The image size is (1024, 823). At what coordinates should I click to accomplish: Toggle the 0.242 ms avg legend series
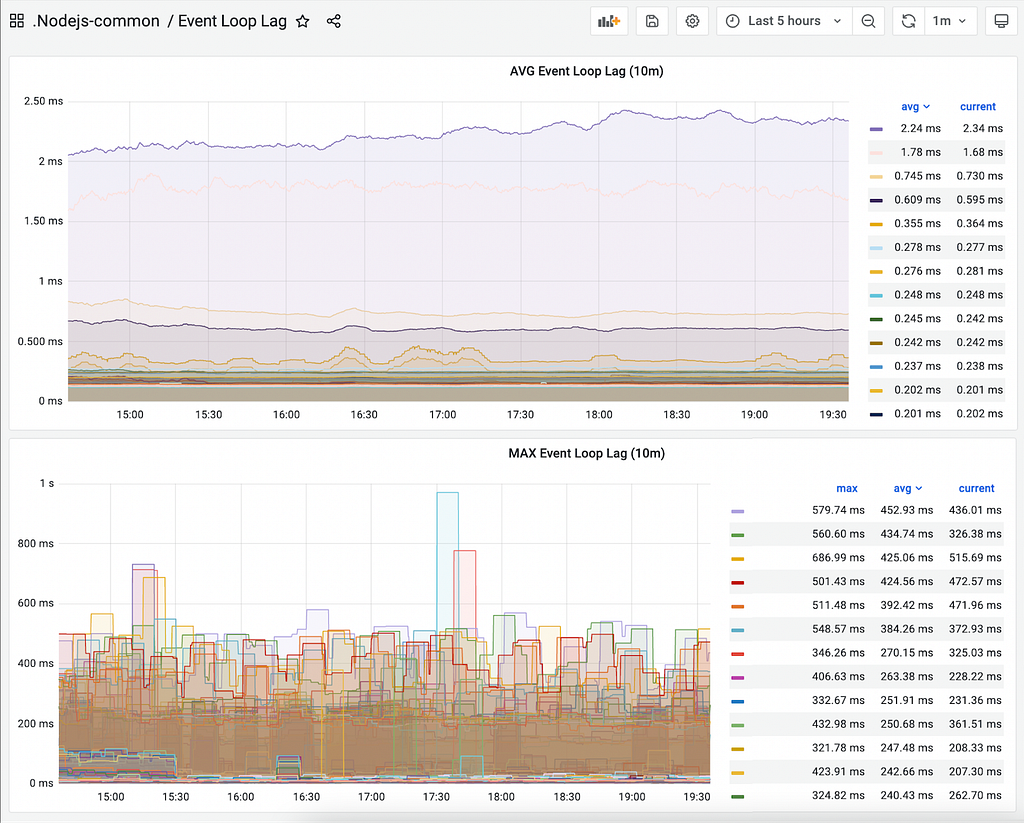tap(936, 342)
